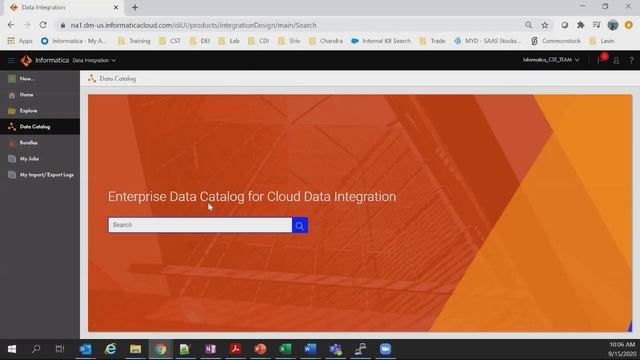Select New in the left sidebar

point(40,78)
